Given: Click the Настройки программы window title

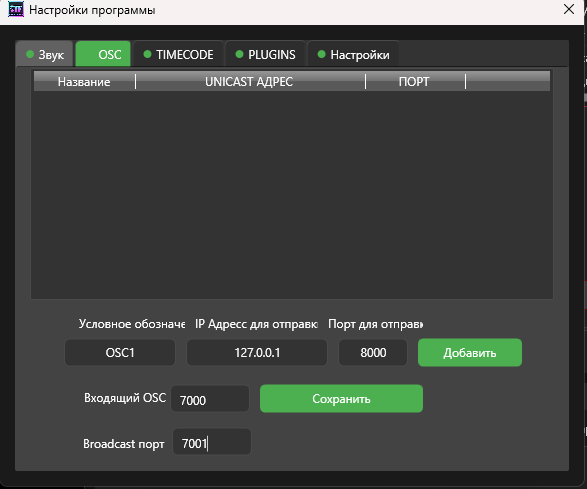Looking at the screenshot, I should point(92,10).
